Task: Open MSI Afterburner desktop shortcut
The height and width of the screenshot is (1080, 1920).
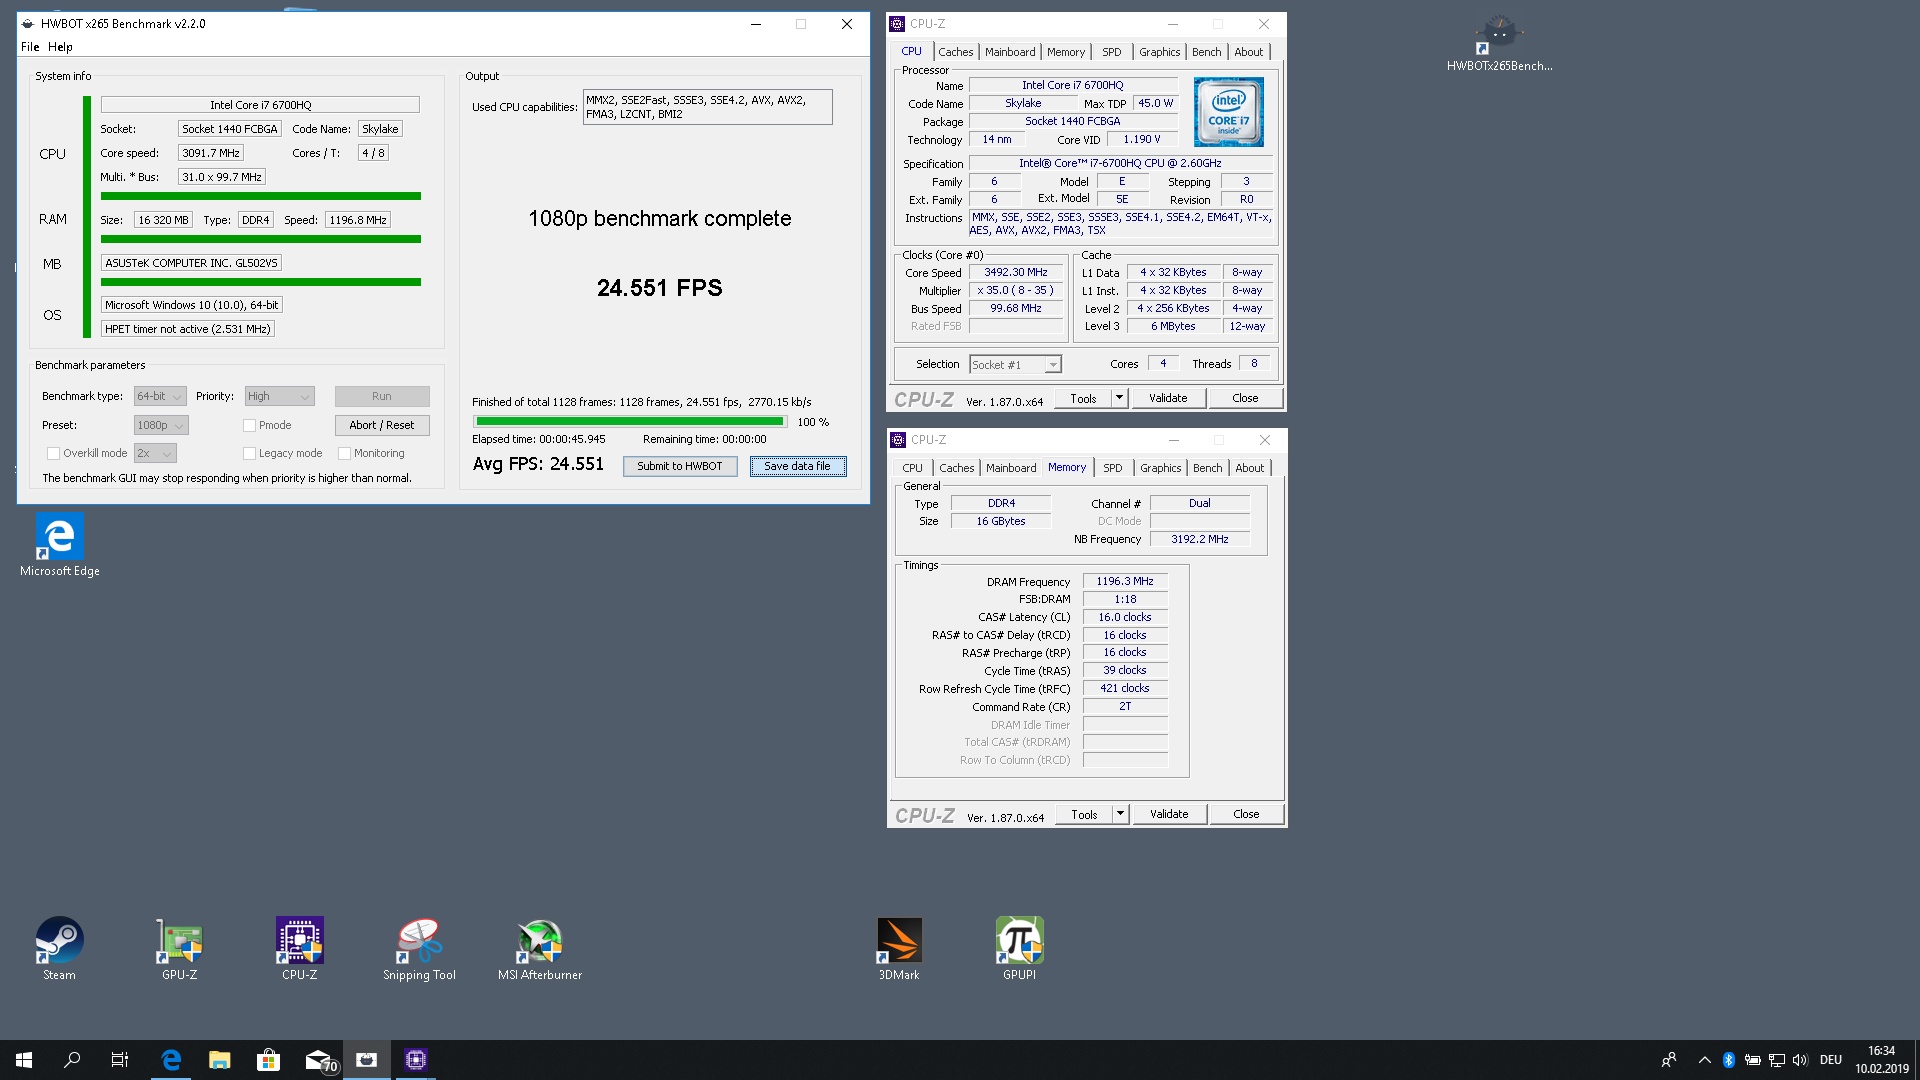Action: pos(540,948)
